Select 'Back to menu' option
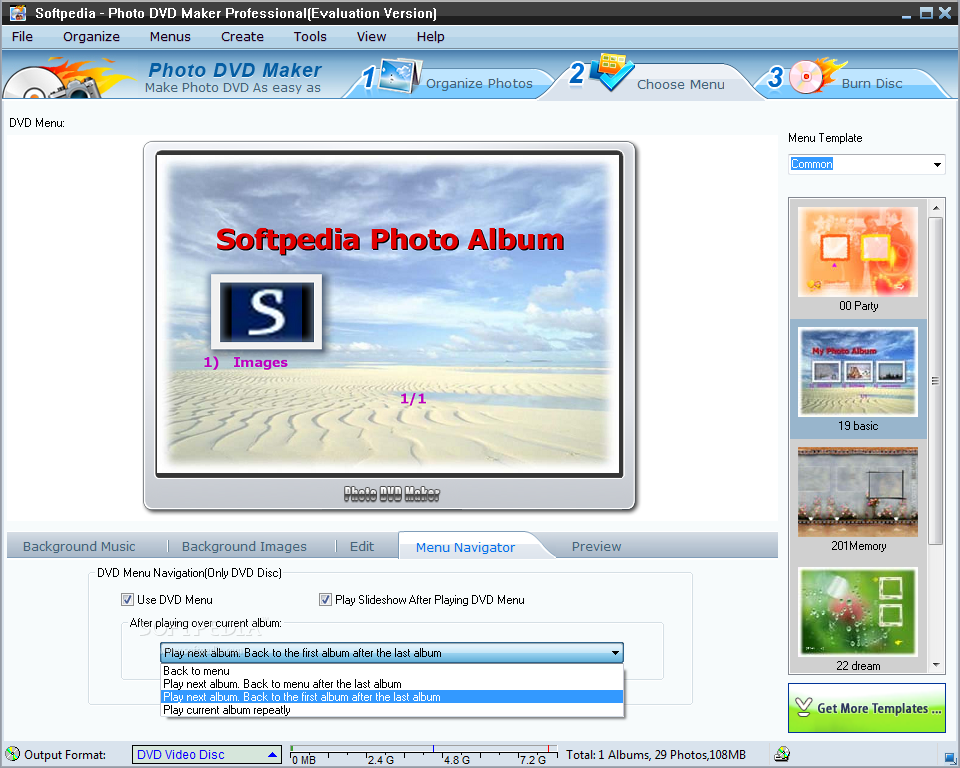 pos(392,671)
